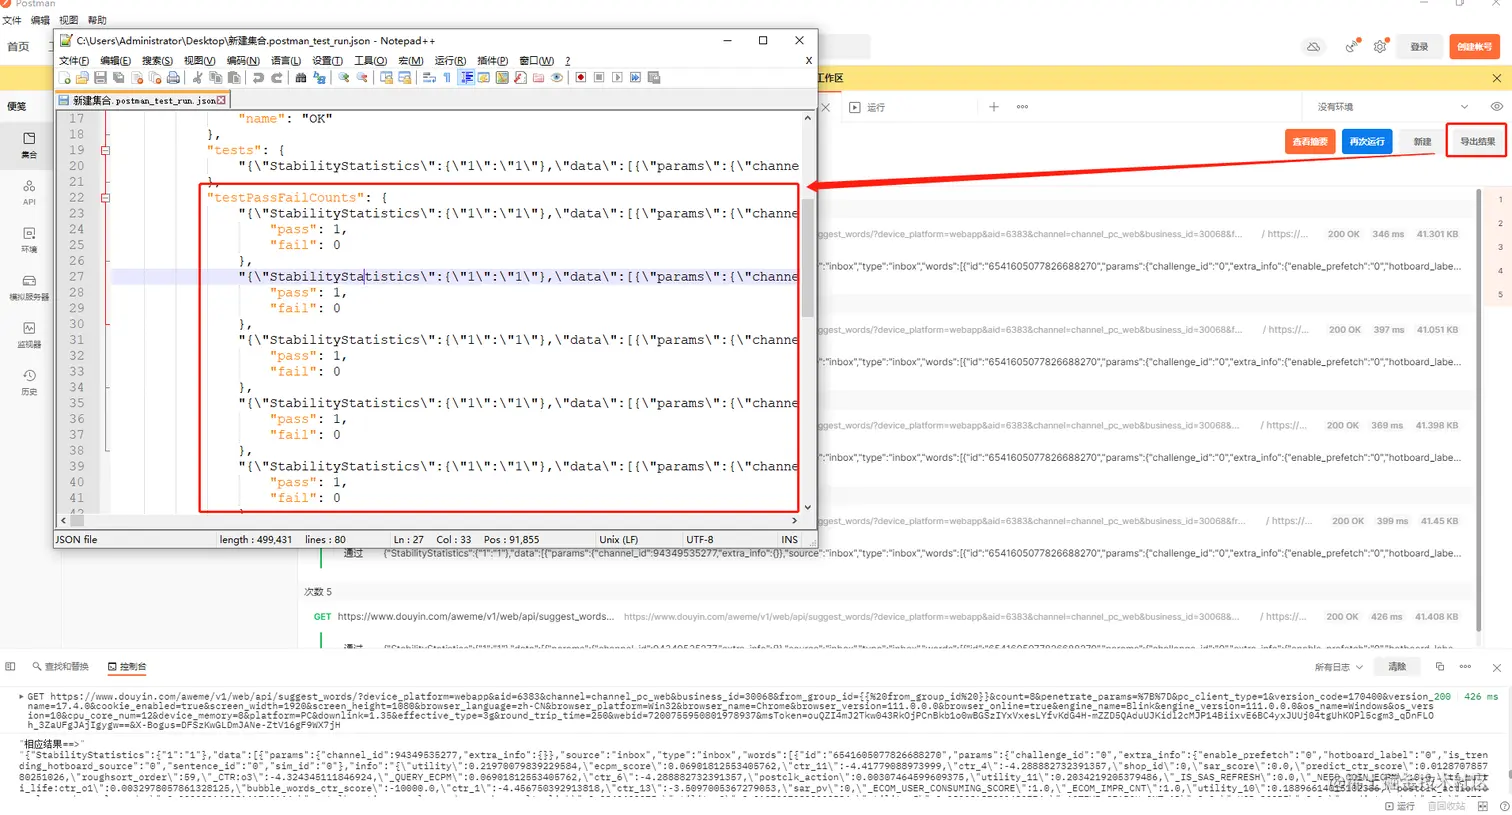1512x815 pixels.
Task: Collapse the "testPassFailCounts" fold marker at line 22
Action: tap(105, 198)
